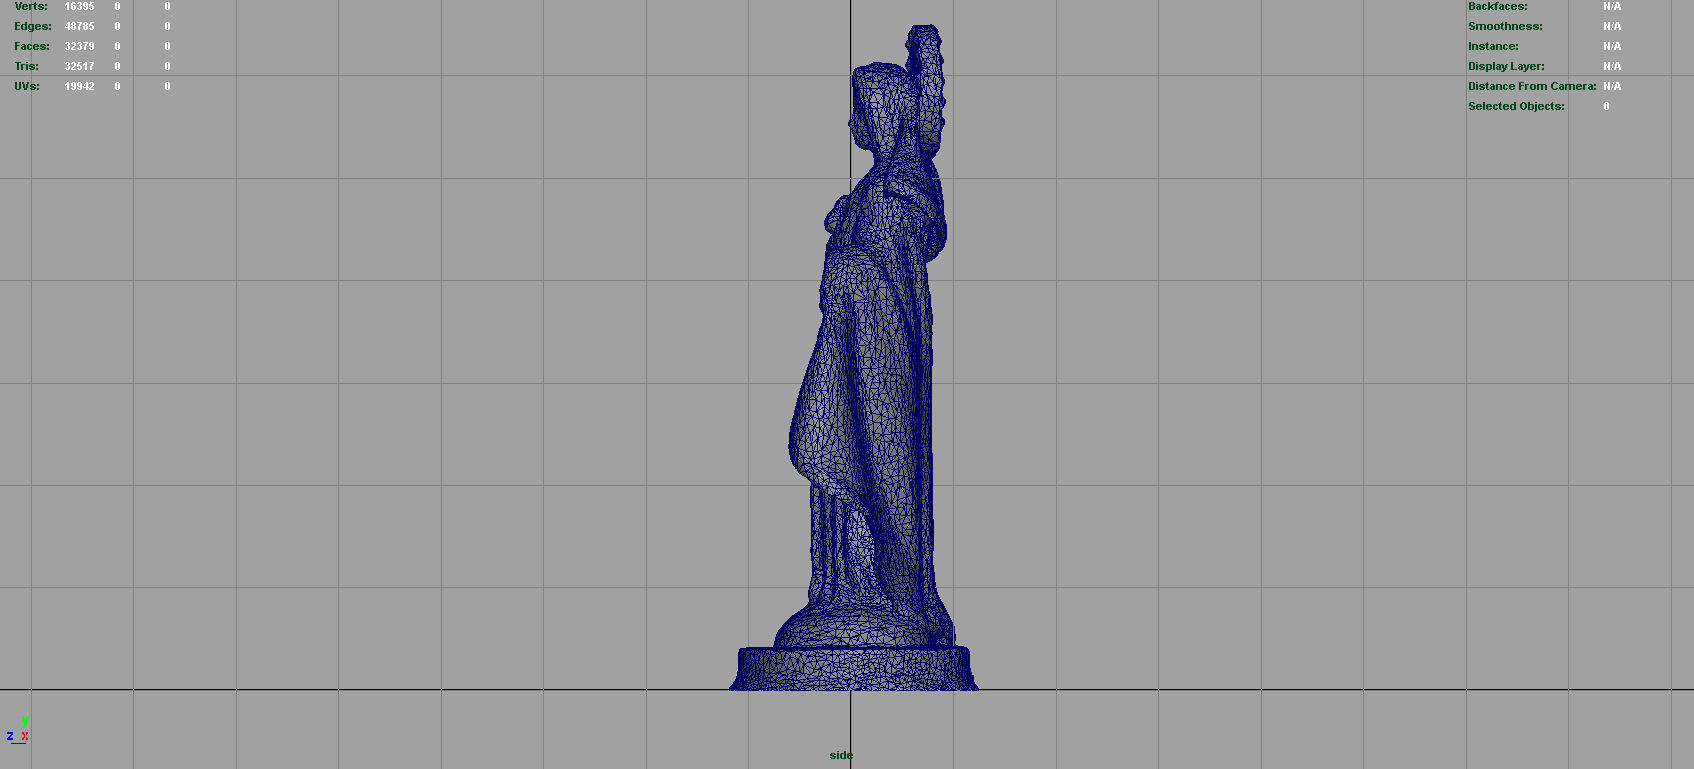Viewport: 1694px width, 769px height.
Task: Click the "Backfaces:" HUD label
Action: click(x=1497, y=6)
